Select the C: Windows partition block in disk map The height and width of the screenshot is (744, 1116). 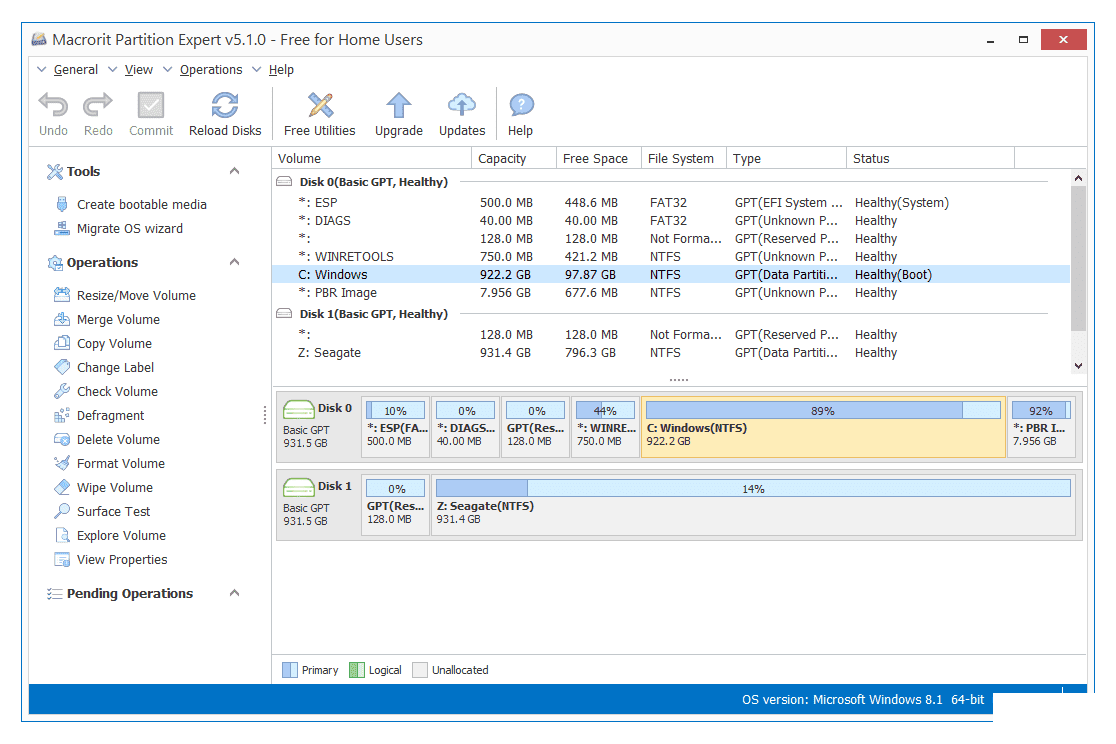pyautogui.click(x=823, y=426)
